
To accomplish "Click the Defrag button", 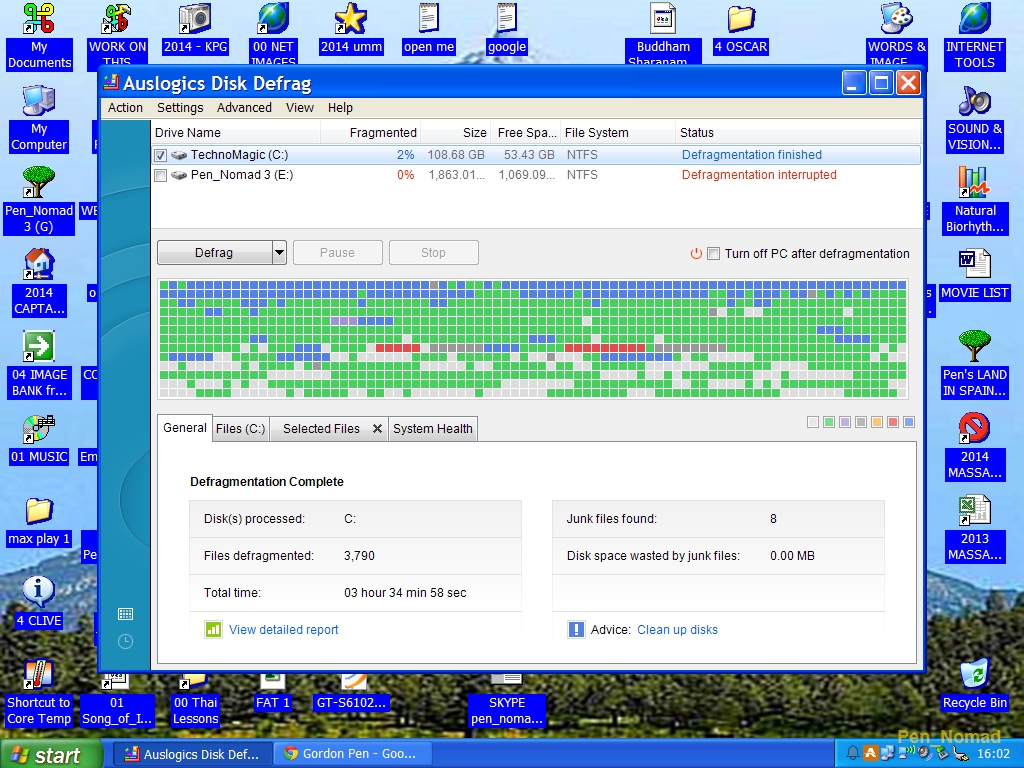I will pos(214,253).
